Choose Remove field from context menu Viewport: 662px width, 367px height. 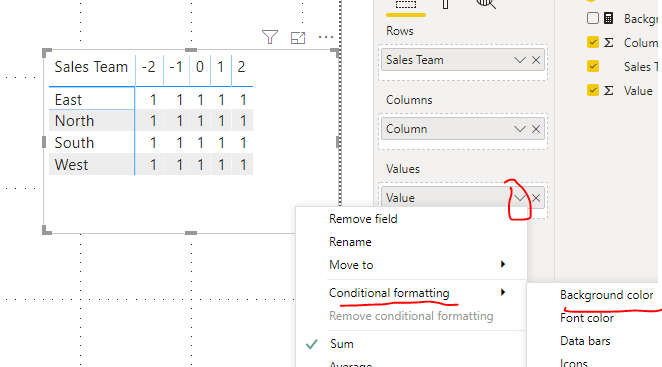[x=363, y=219]
